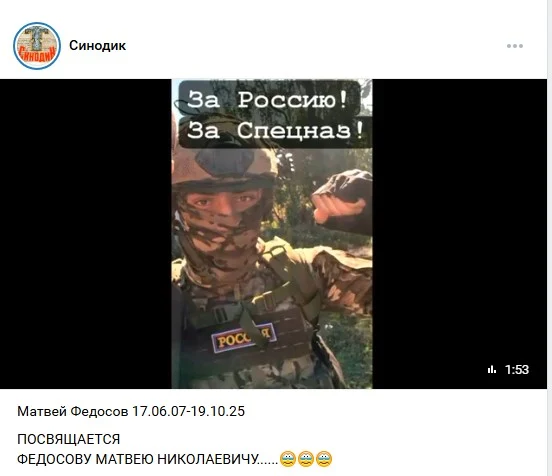
Task: Click the second crying emoji
Action: 306,459
